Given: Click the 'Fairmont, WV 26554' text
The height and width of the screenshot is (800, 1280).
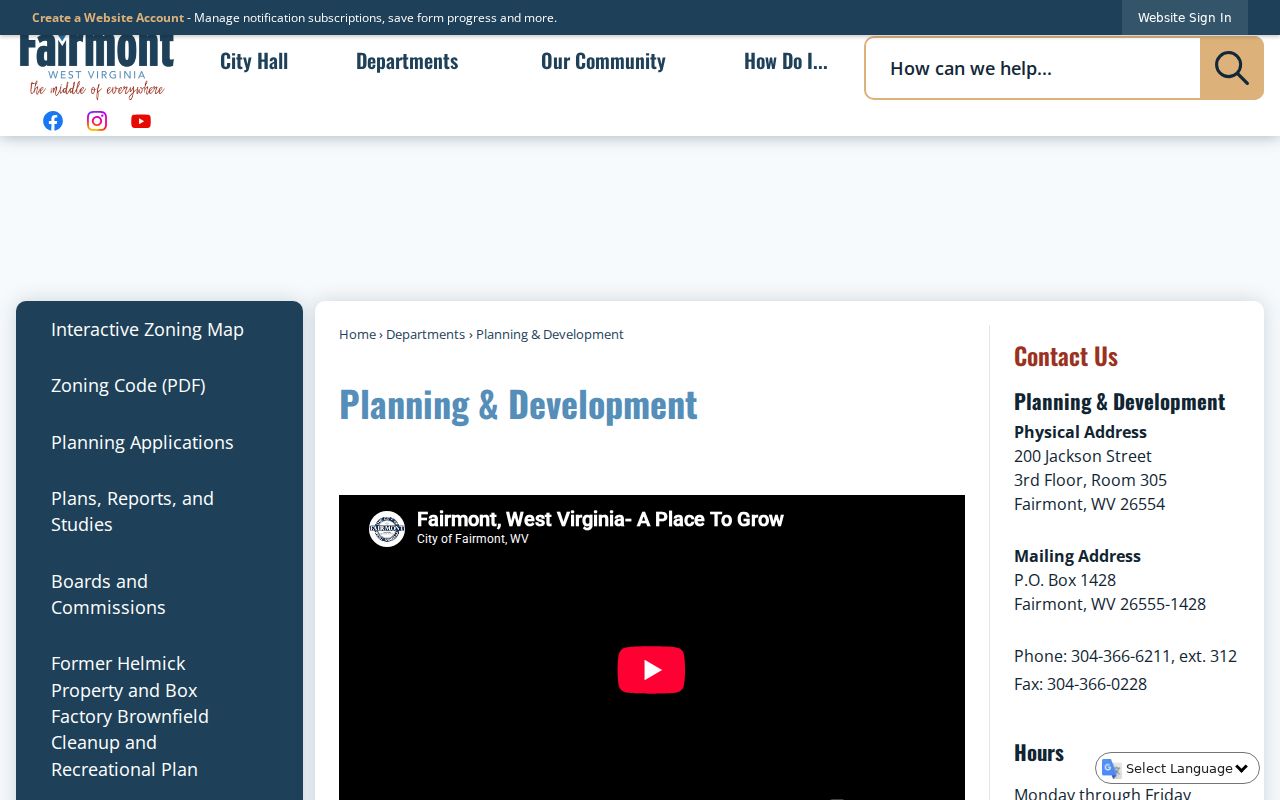Looking at the screenshot, I should pyautogui.click(x=1089, y=504).
